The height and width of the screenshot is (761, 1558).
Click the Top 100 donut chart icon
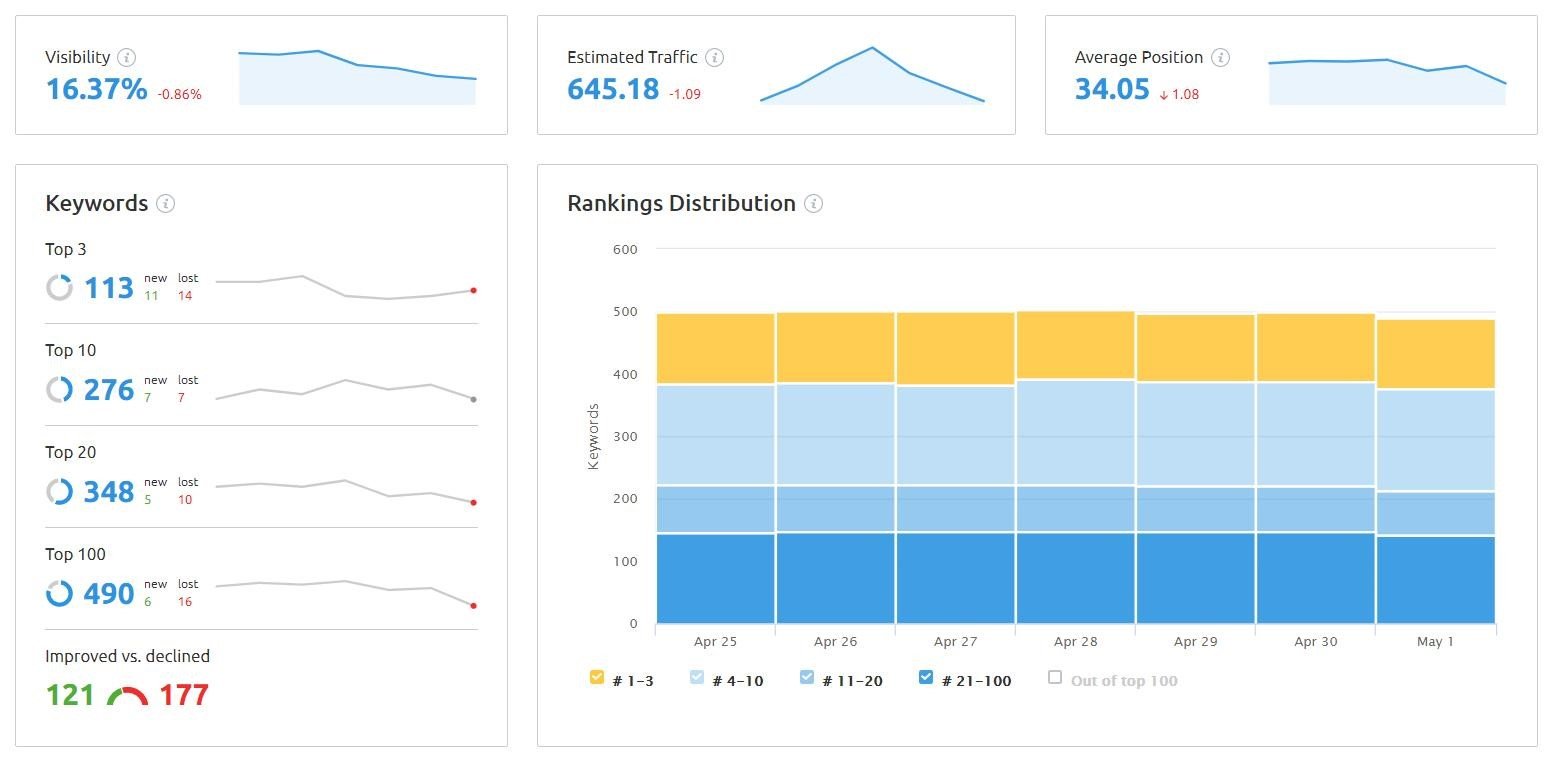pos(60,593)
